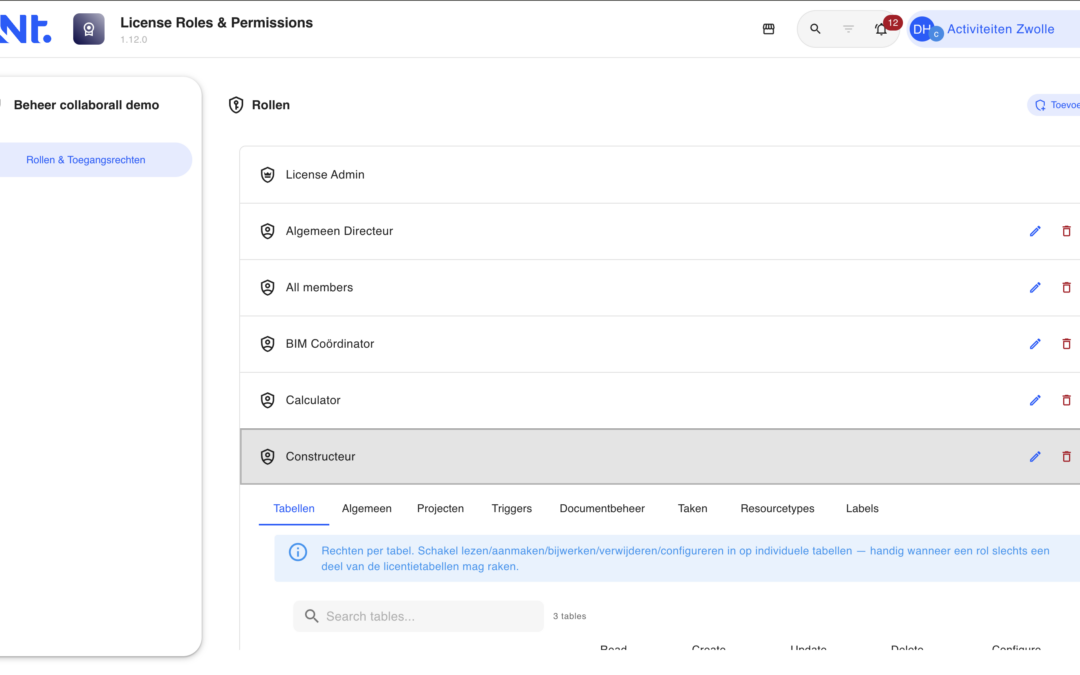Click the Activiteiten Zwolle workspace name

pos(1000,29)
